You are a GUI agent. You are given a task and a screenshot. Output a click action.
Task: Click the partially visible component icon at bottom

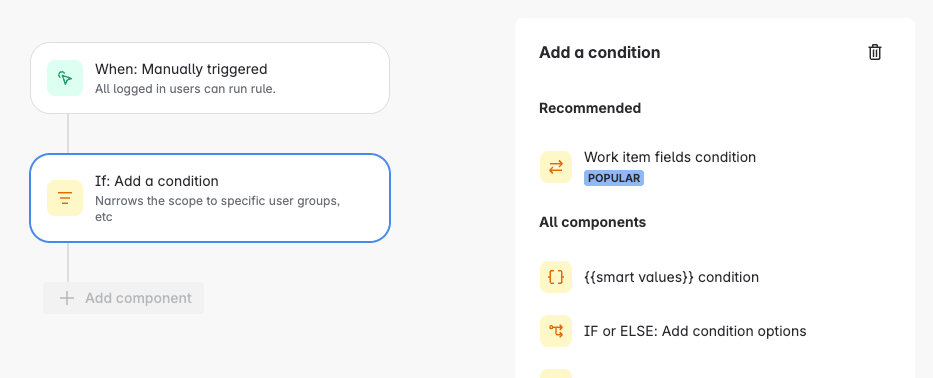coord(556,373)
